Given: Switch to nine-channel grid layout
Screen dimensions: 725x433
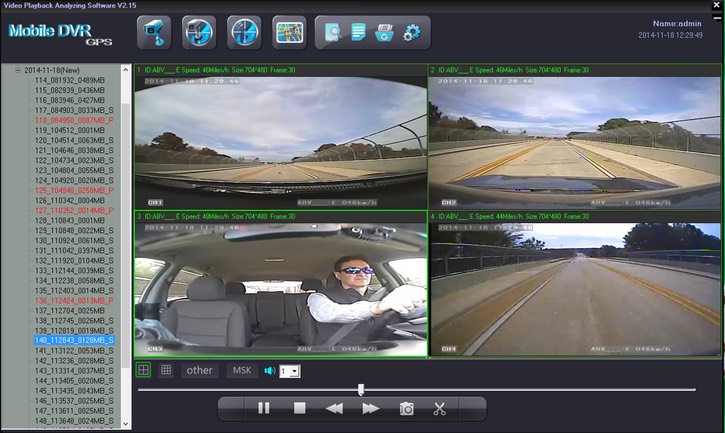Looking at the screenshot, I should [x=166, y=370].
